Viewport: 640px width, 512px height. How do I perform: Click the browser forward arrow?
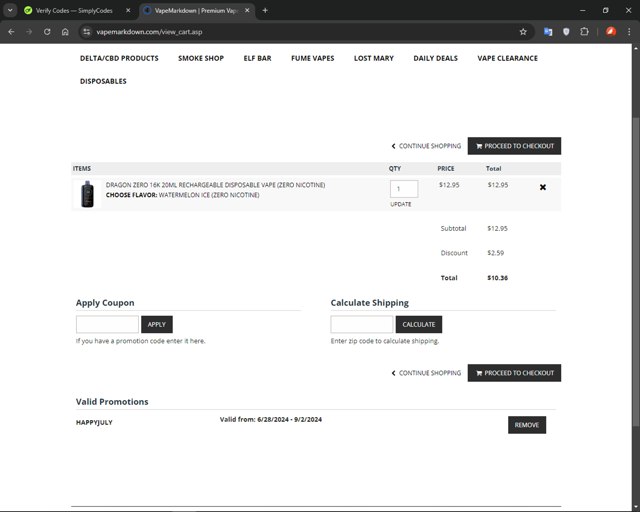tap(29, 32)
